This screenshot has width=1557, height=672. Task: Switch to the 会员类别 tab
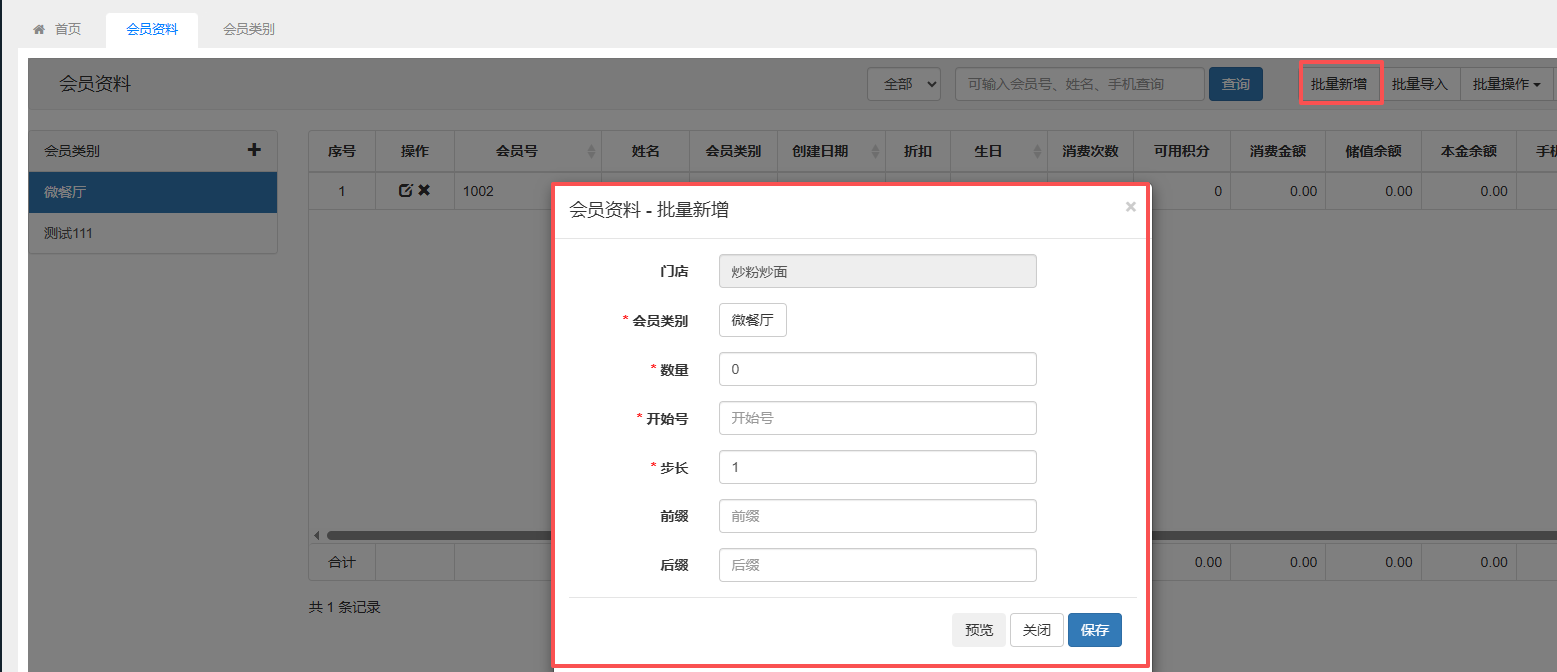(249, 30)
